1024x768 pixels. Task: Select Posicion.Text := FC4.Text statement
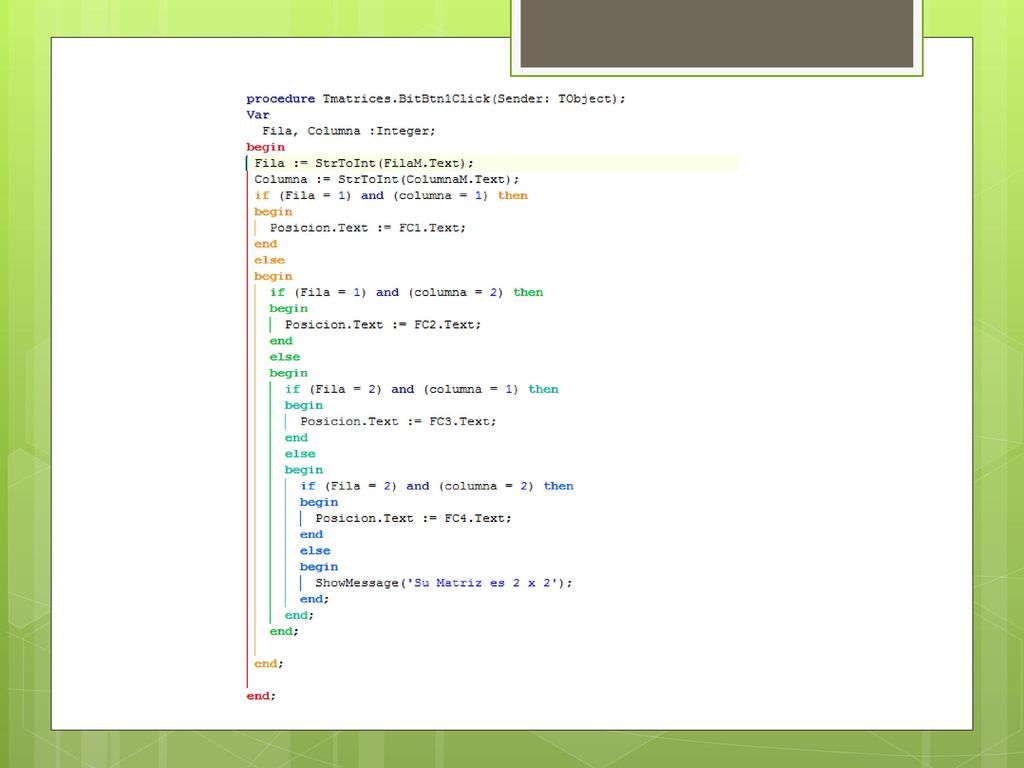pyautogui.click(x=413, y=519)
